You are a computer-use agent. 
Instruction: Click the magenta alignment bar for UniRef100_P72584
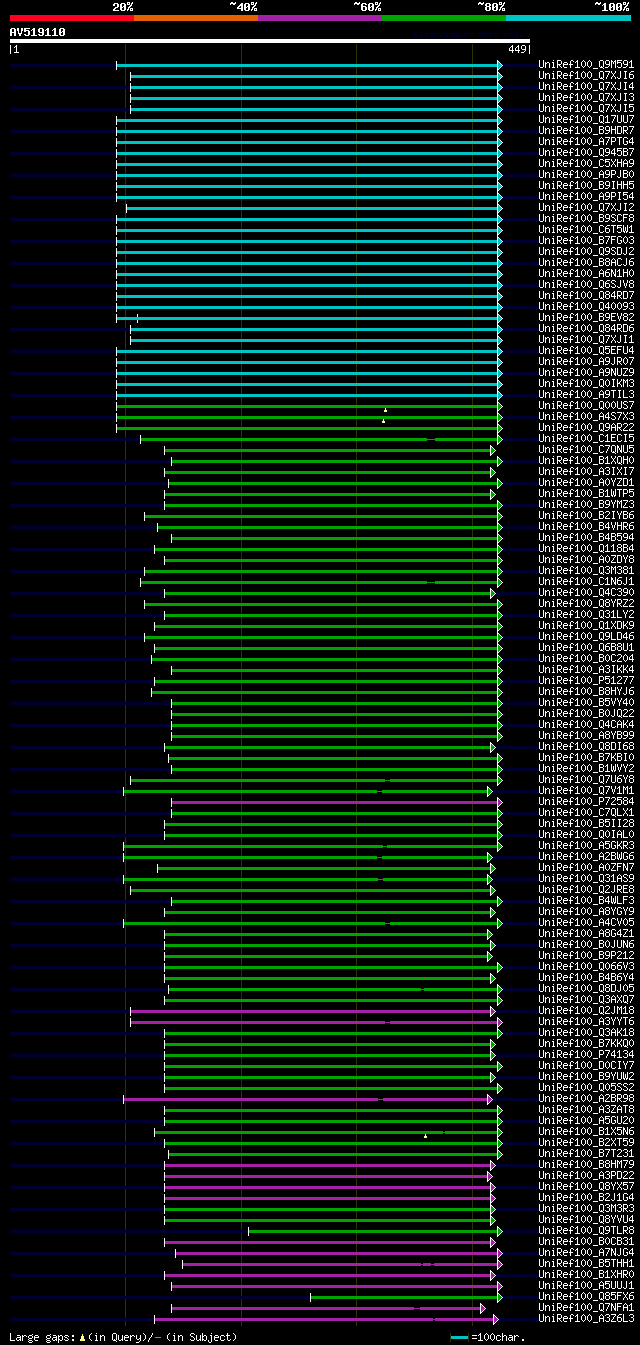click(336, 802)
